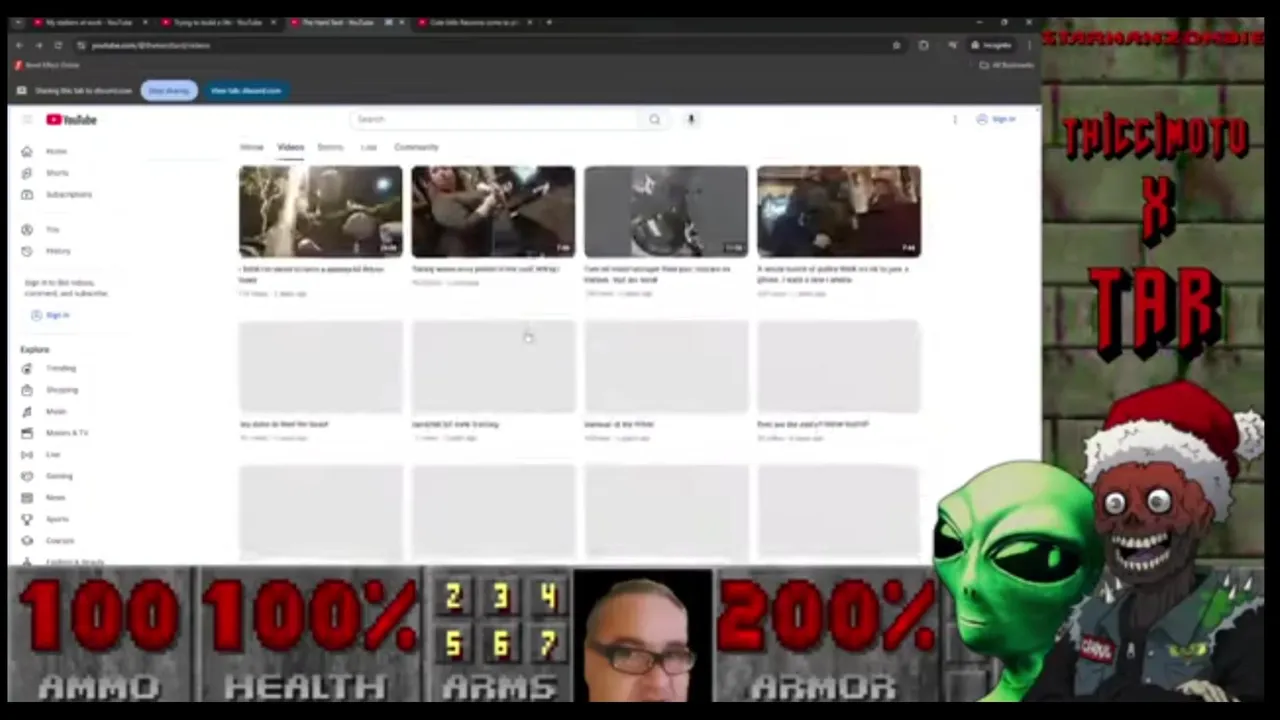Viewport: 1280px width, 720px height.
Task: Start voice search with the microphone icon
Action: pos(690,119)
